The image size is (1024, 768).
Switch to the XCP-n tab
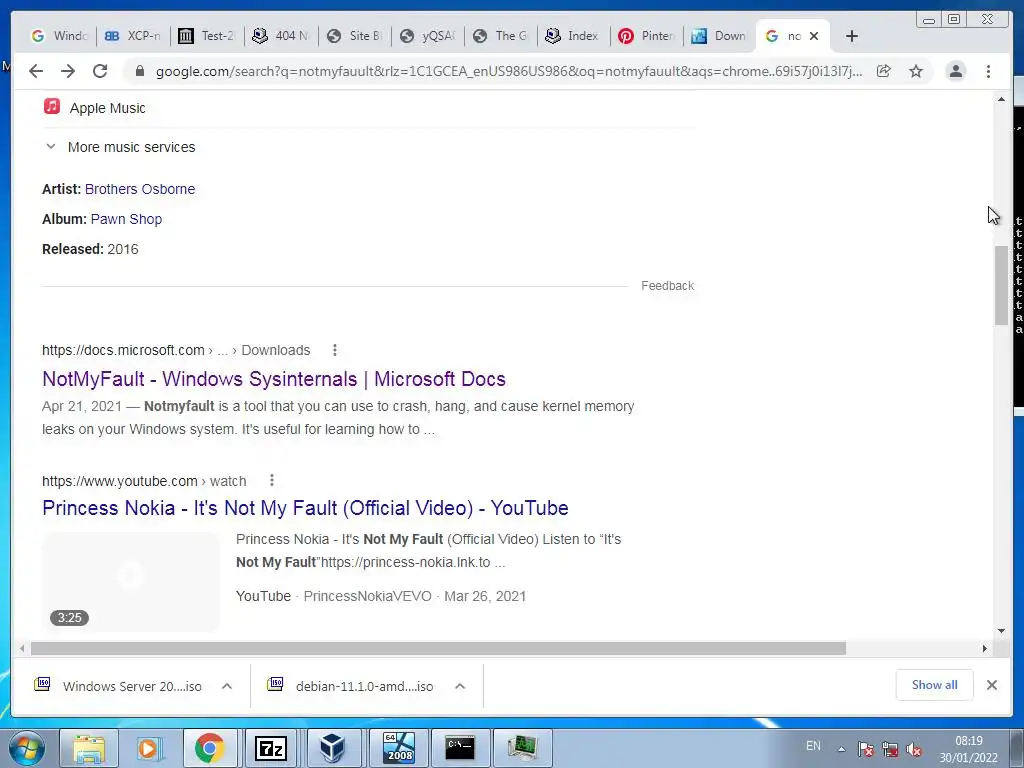point(133,36)
